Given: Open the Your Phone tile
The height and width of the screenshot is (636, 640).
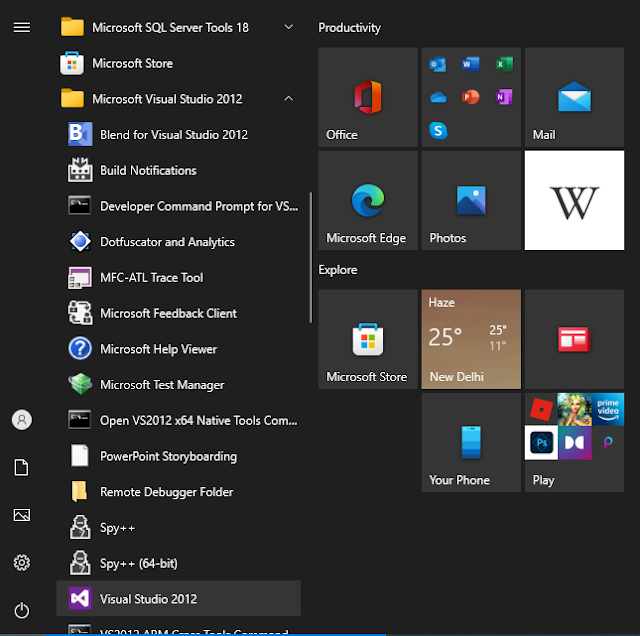Looking at the screenshot, I should pyautogui.click(x=471, y=443).
